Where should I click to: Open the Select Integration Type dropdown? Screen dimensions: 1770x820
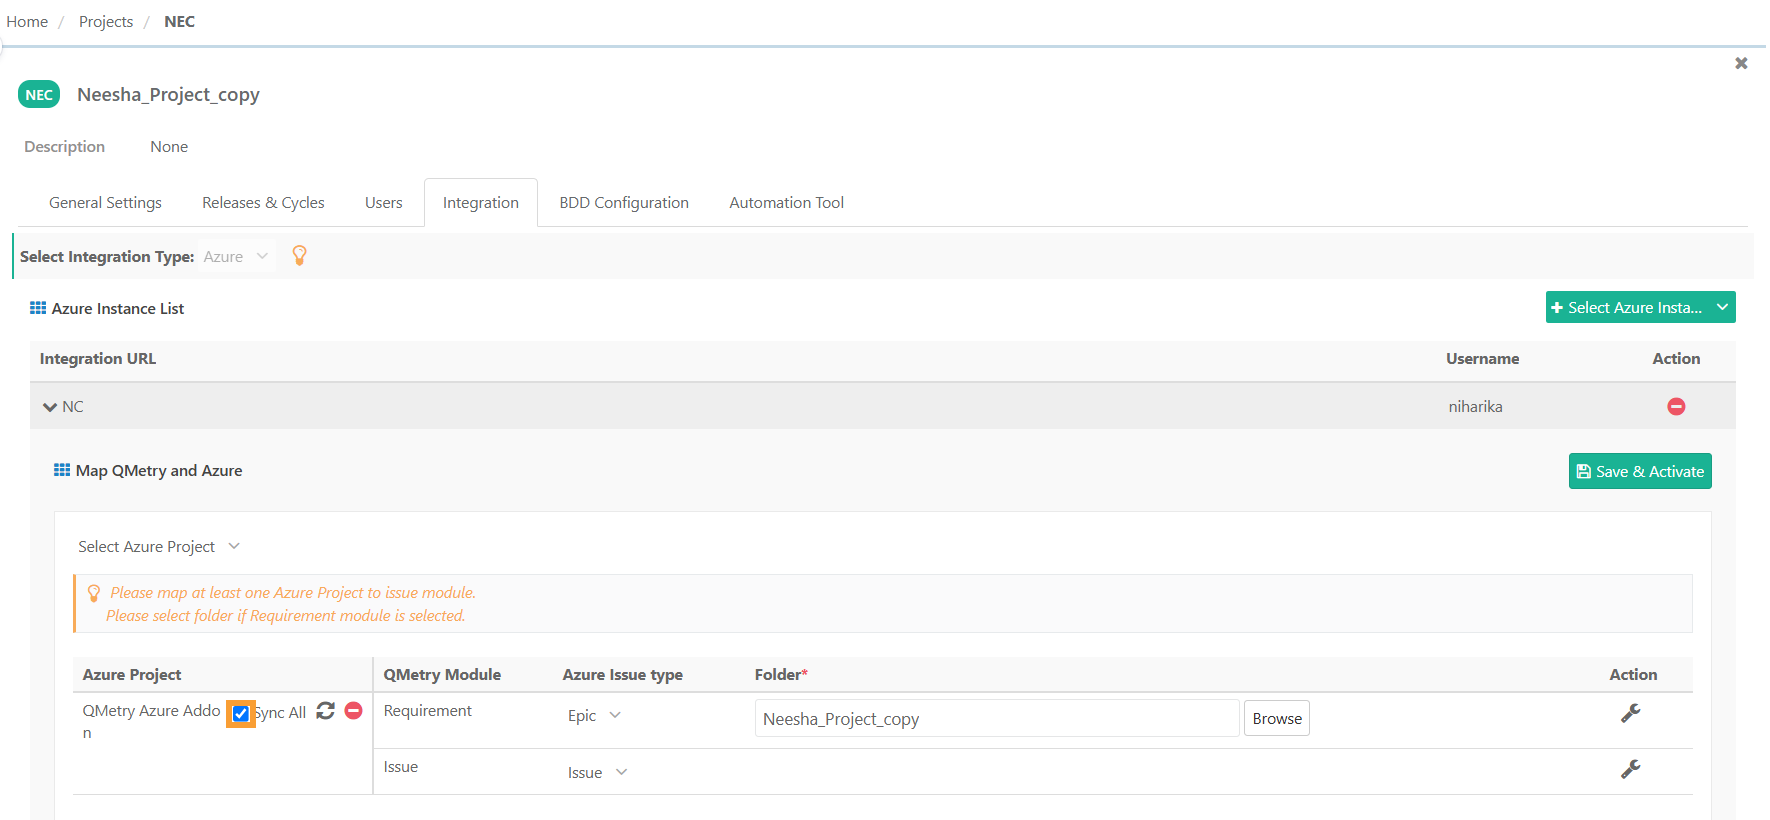coord(237,257)
